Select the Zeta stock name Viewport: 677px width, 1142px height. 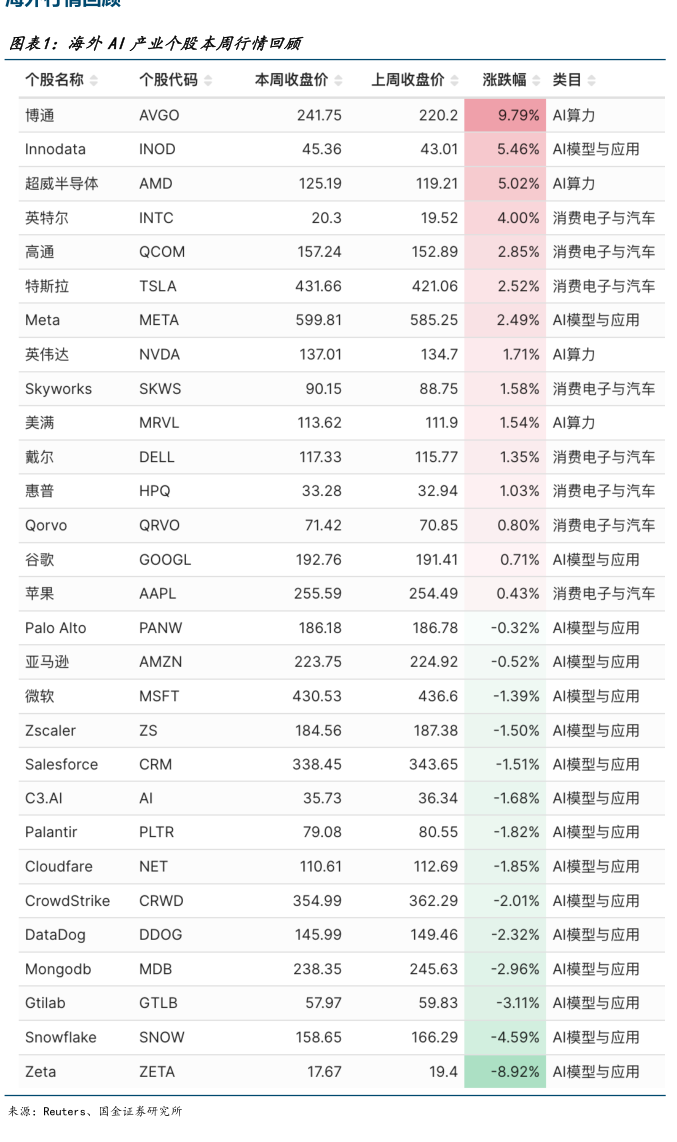pos(41,1071)
